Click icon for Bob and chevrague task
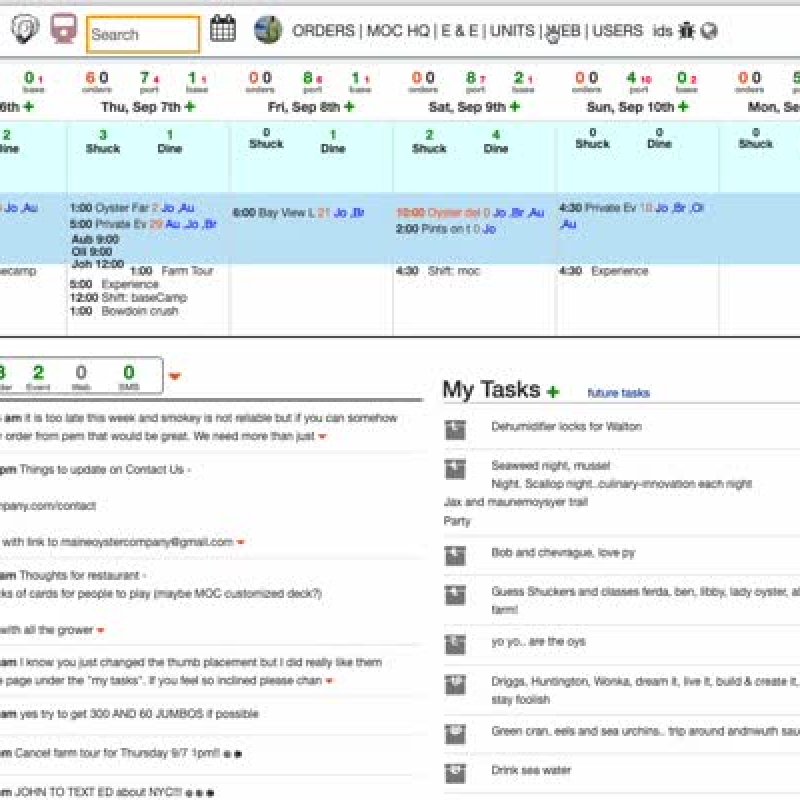 (455, 556)
